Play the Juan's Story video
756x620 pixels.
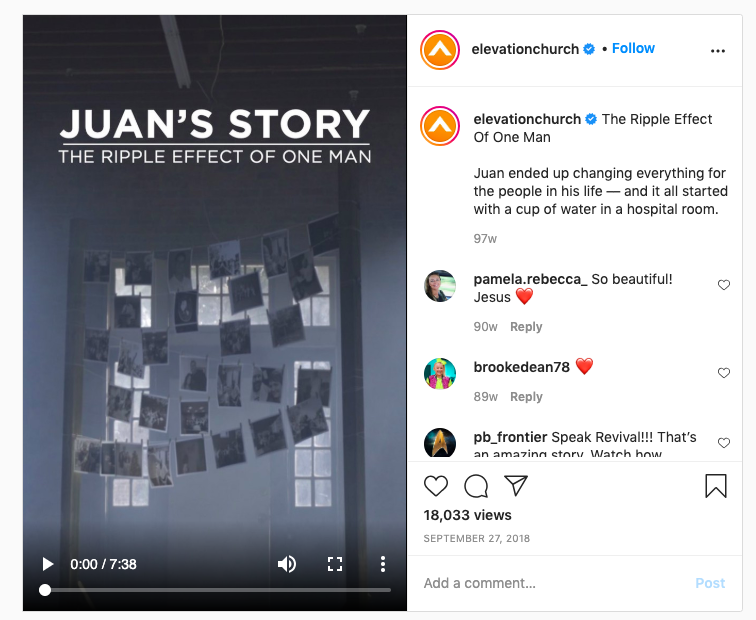click(x=47, y=564)
